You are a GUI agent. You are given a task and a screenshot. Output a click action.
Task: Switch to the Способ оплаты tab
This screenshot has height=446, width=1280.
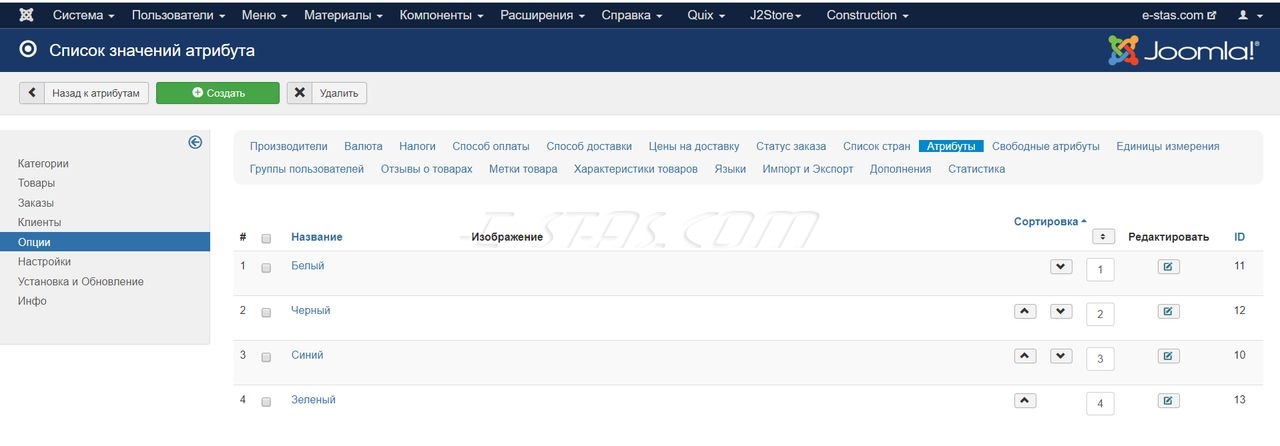(491, 146)
